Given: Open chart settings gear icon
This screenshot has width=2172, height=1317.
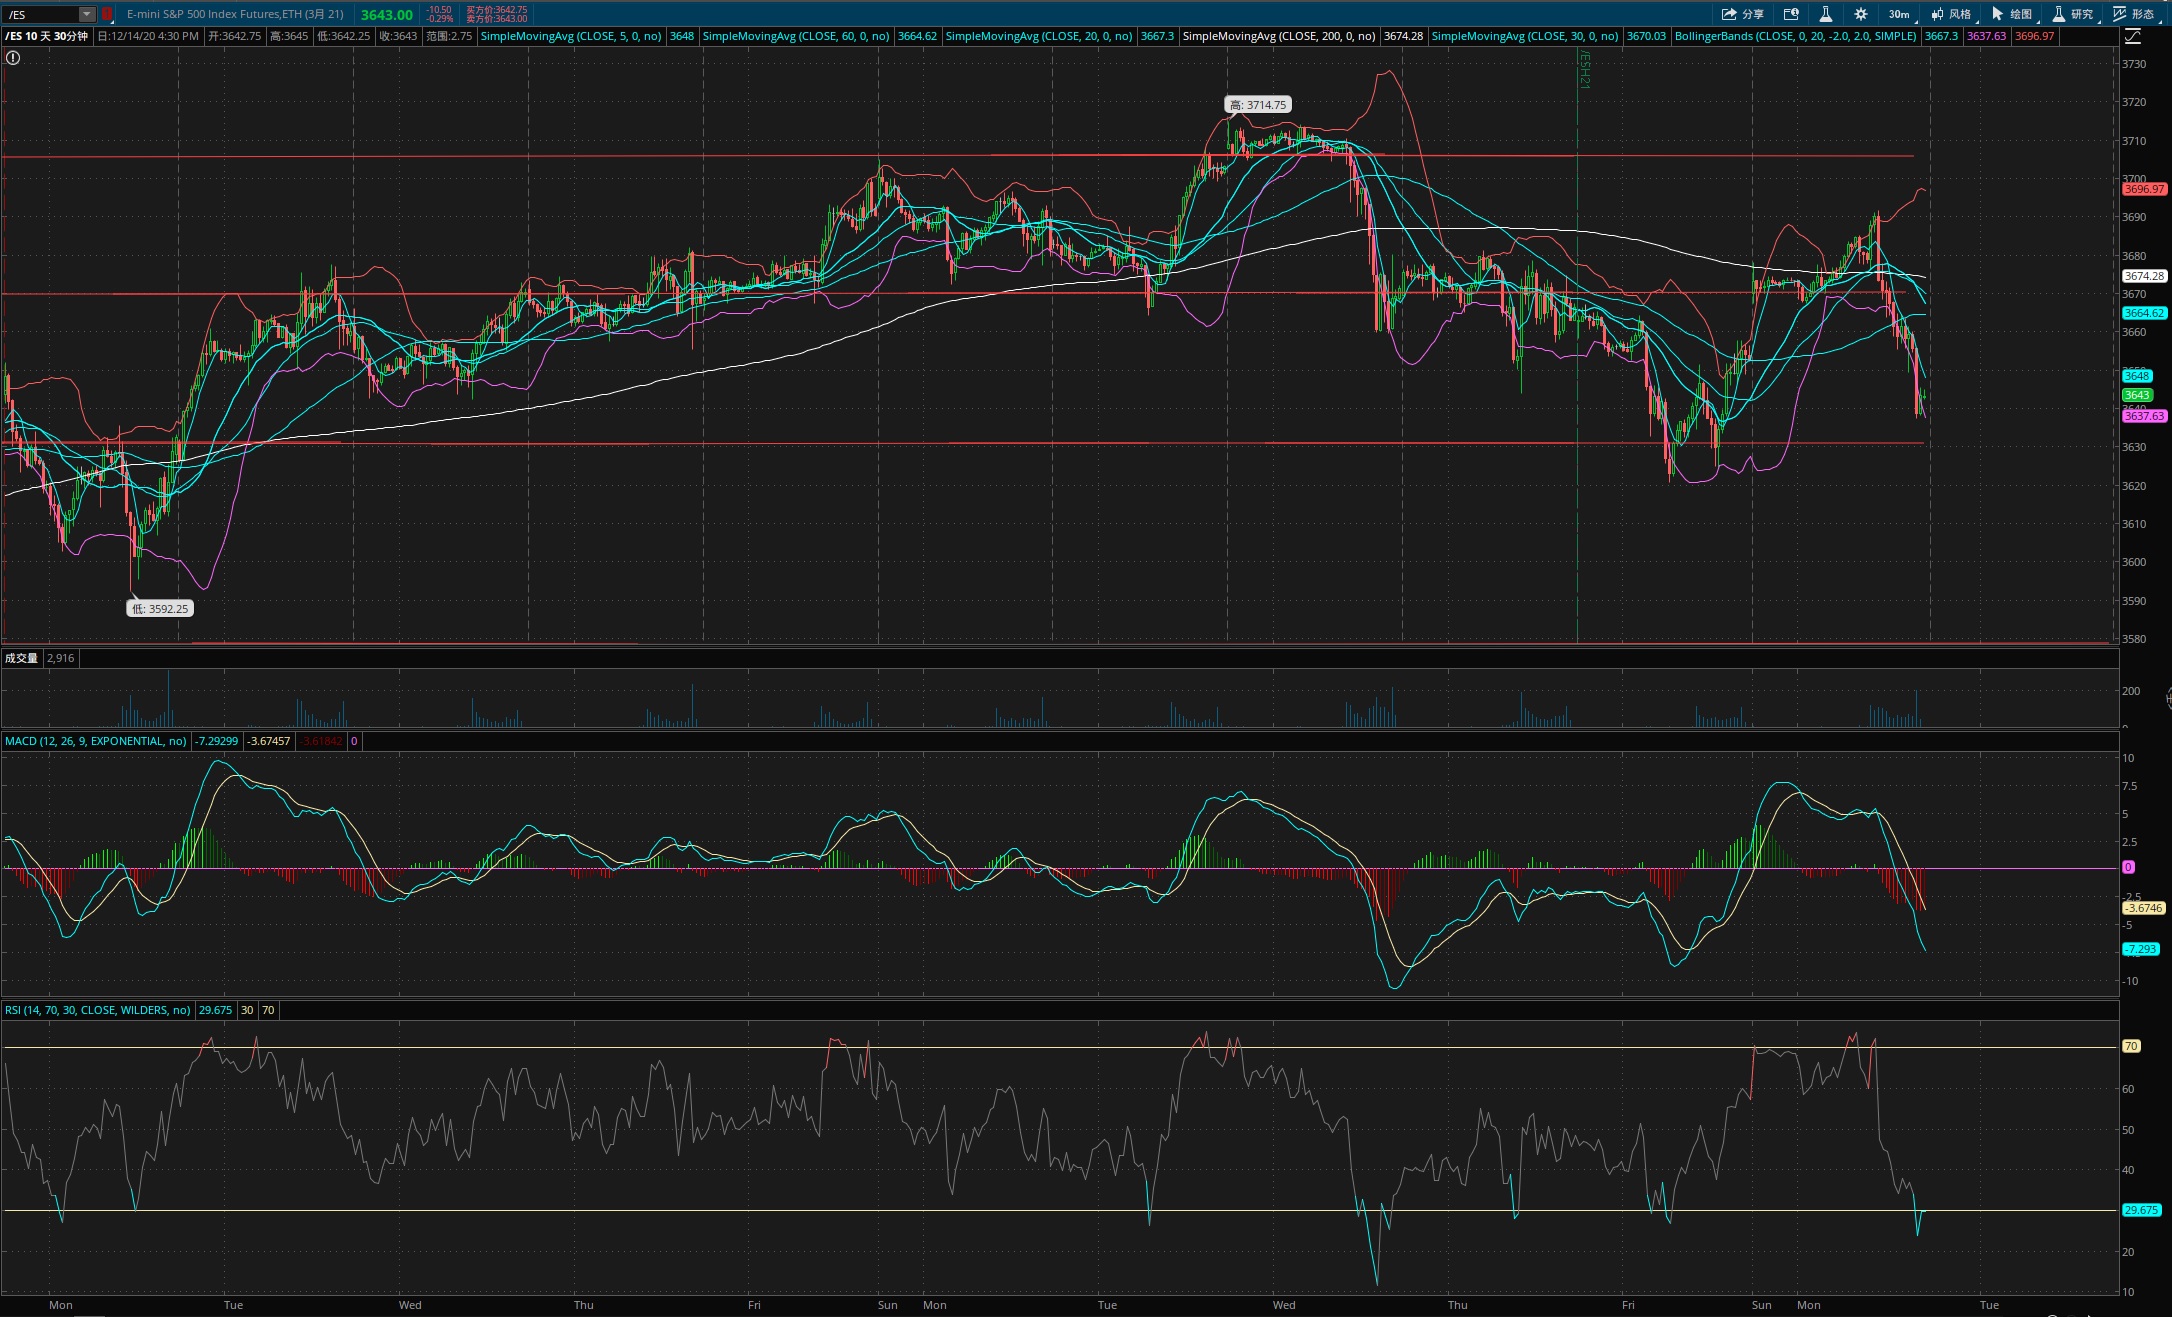Looking at the screenshot, I should coord(1861,14).
